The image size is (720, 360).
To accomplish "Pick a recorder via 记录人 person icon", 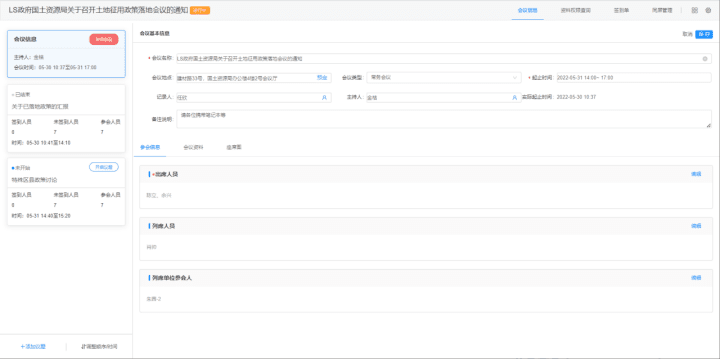I will (324, 97).
